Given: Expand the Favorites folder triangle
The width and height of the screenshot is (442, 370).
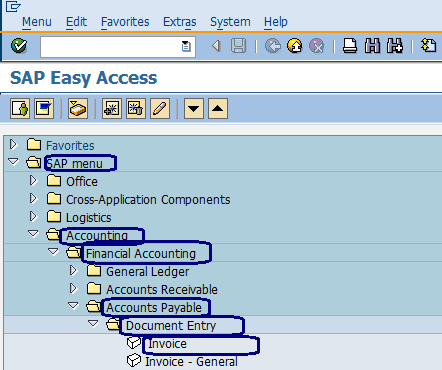Looking at the screenshot, I should (x=13, y=145).
